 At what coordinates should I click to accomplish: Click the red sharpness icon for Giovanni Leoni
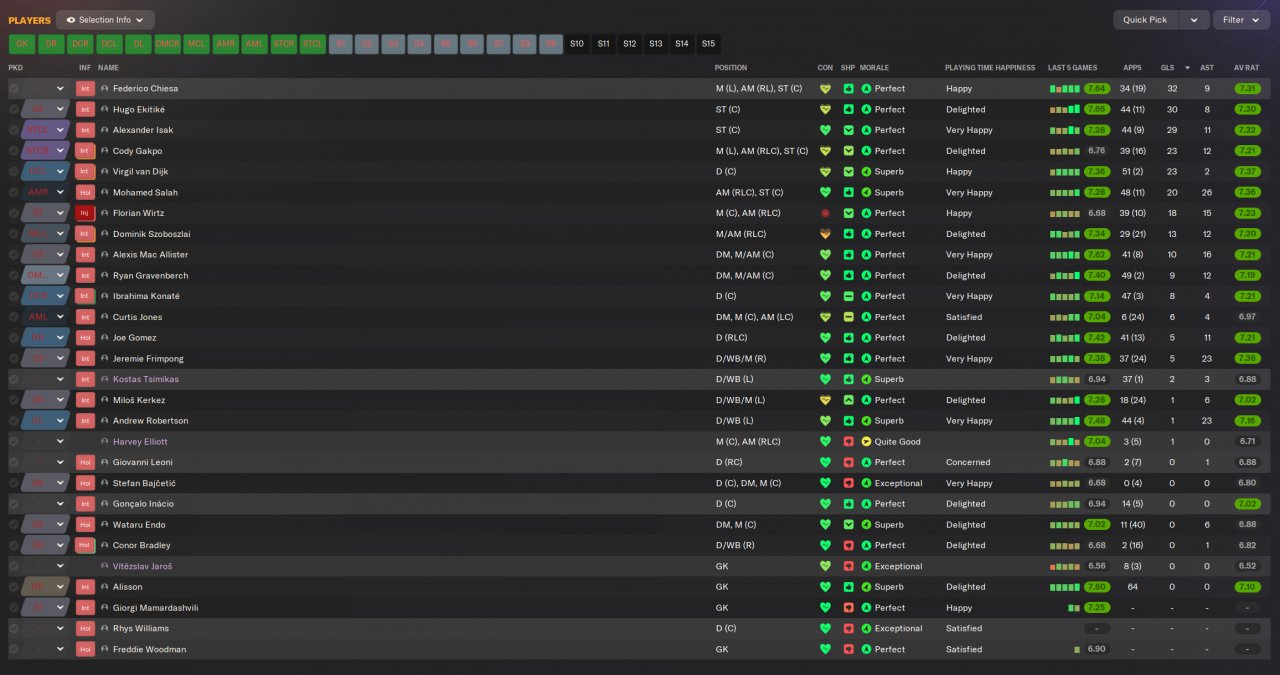click(848, 462)
